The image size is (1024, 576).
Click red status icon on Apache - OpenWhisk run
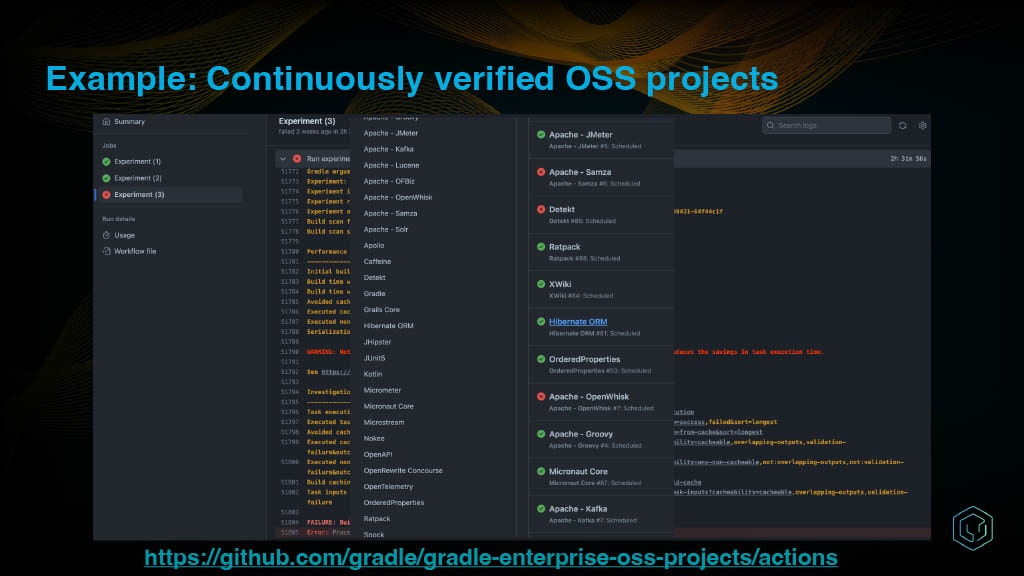541,396
